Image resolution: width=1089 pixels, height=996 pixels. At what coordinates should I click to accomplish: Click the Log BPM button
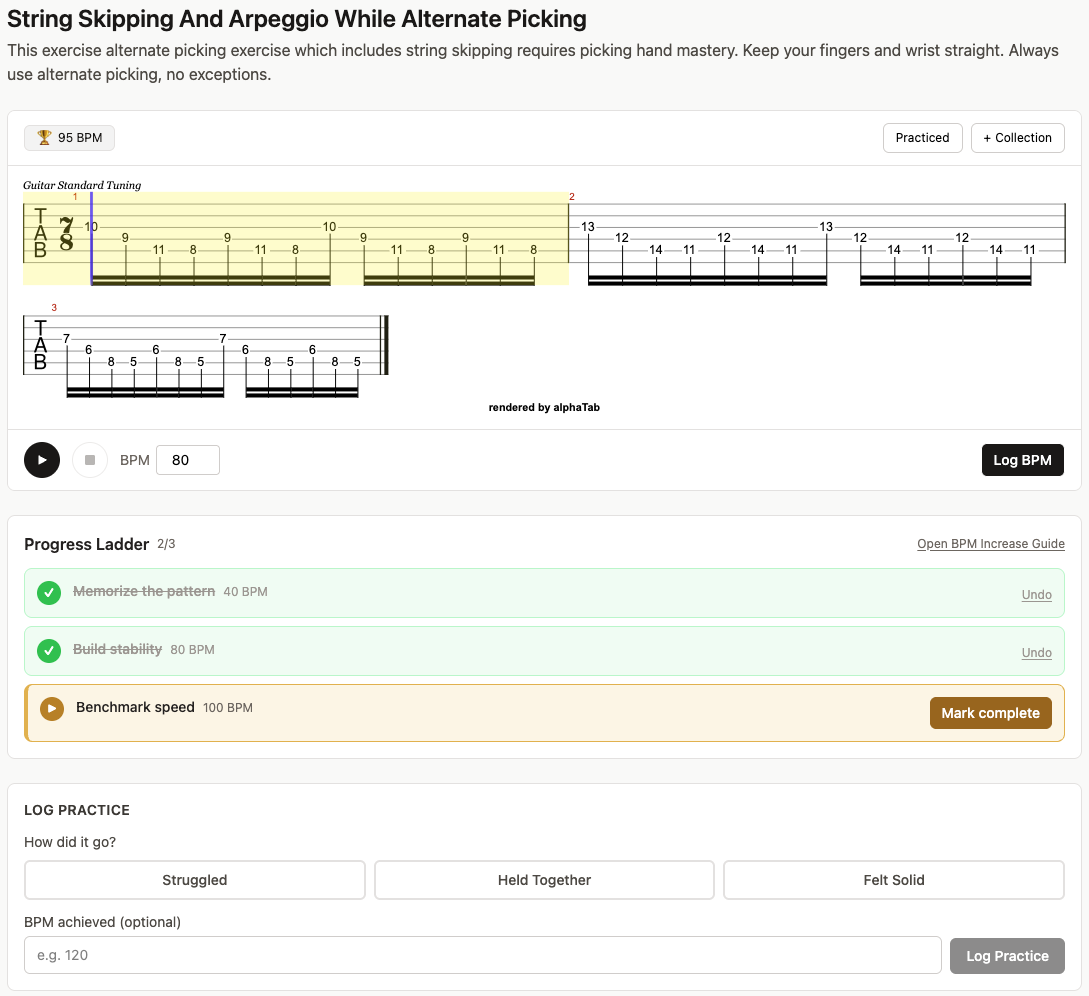[x=1022, y=459]
